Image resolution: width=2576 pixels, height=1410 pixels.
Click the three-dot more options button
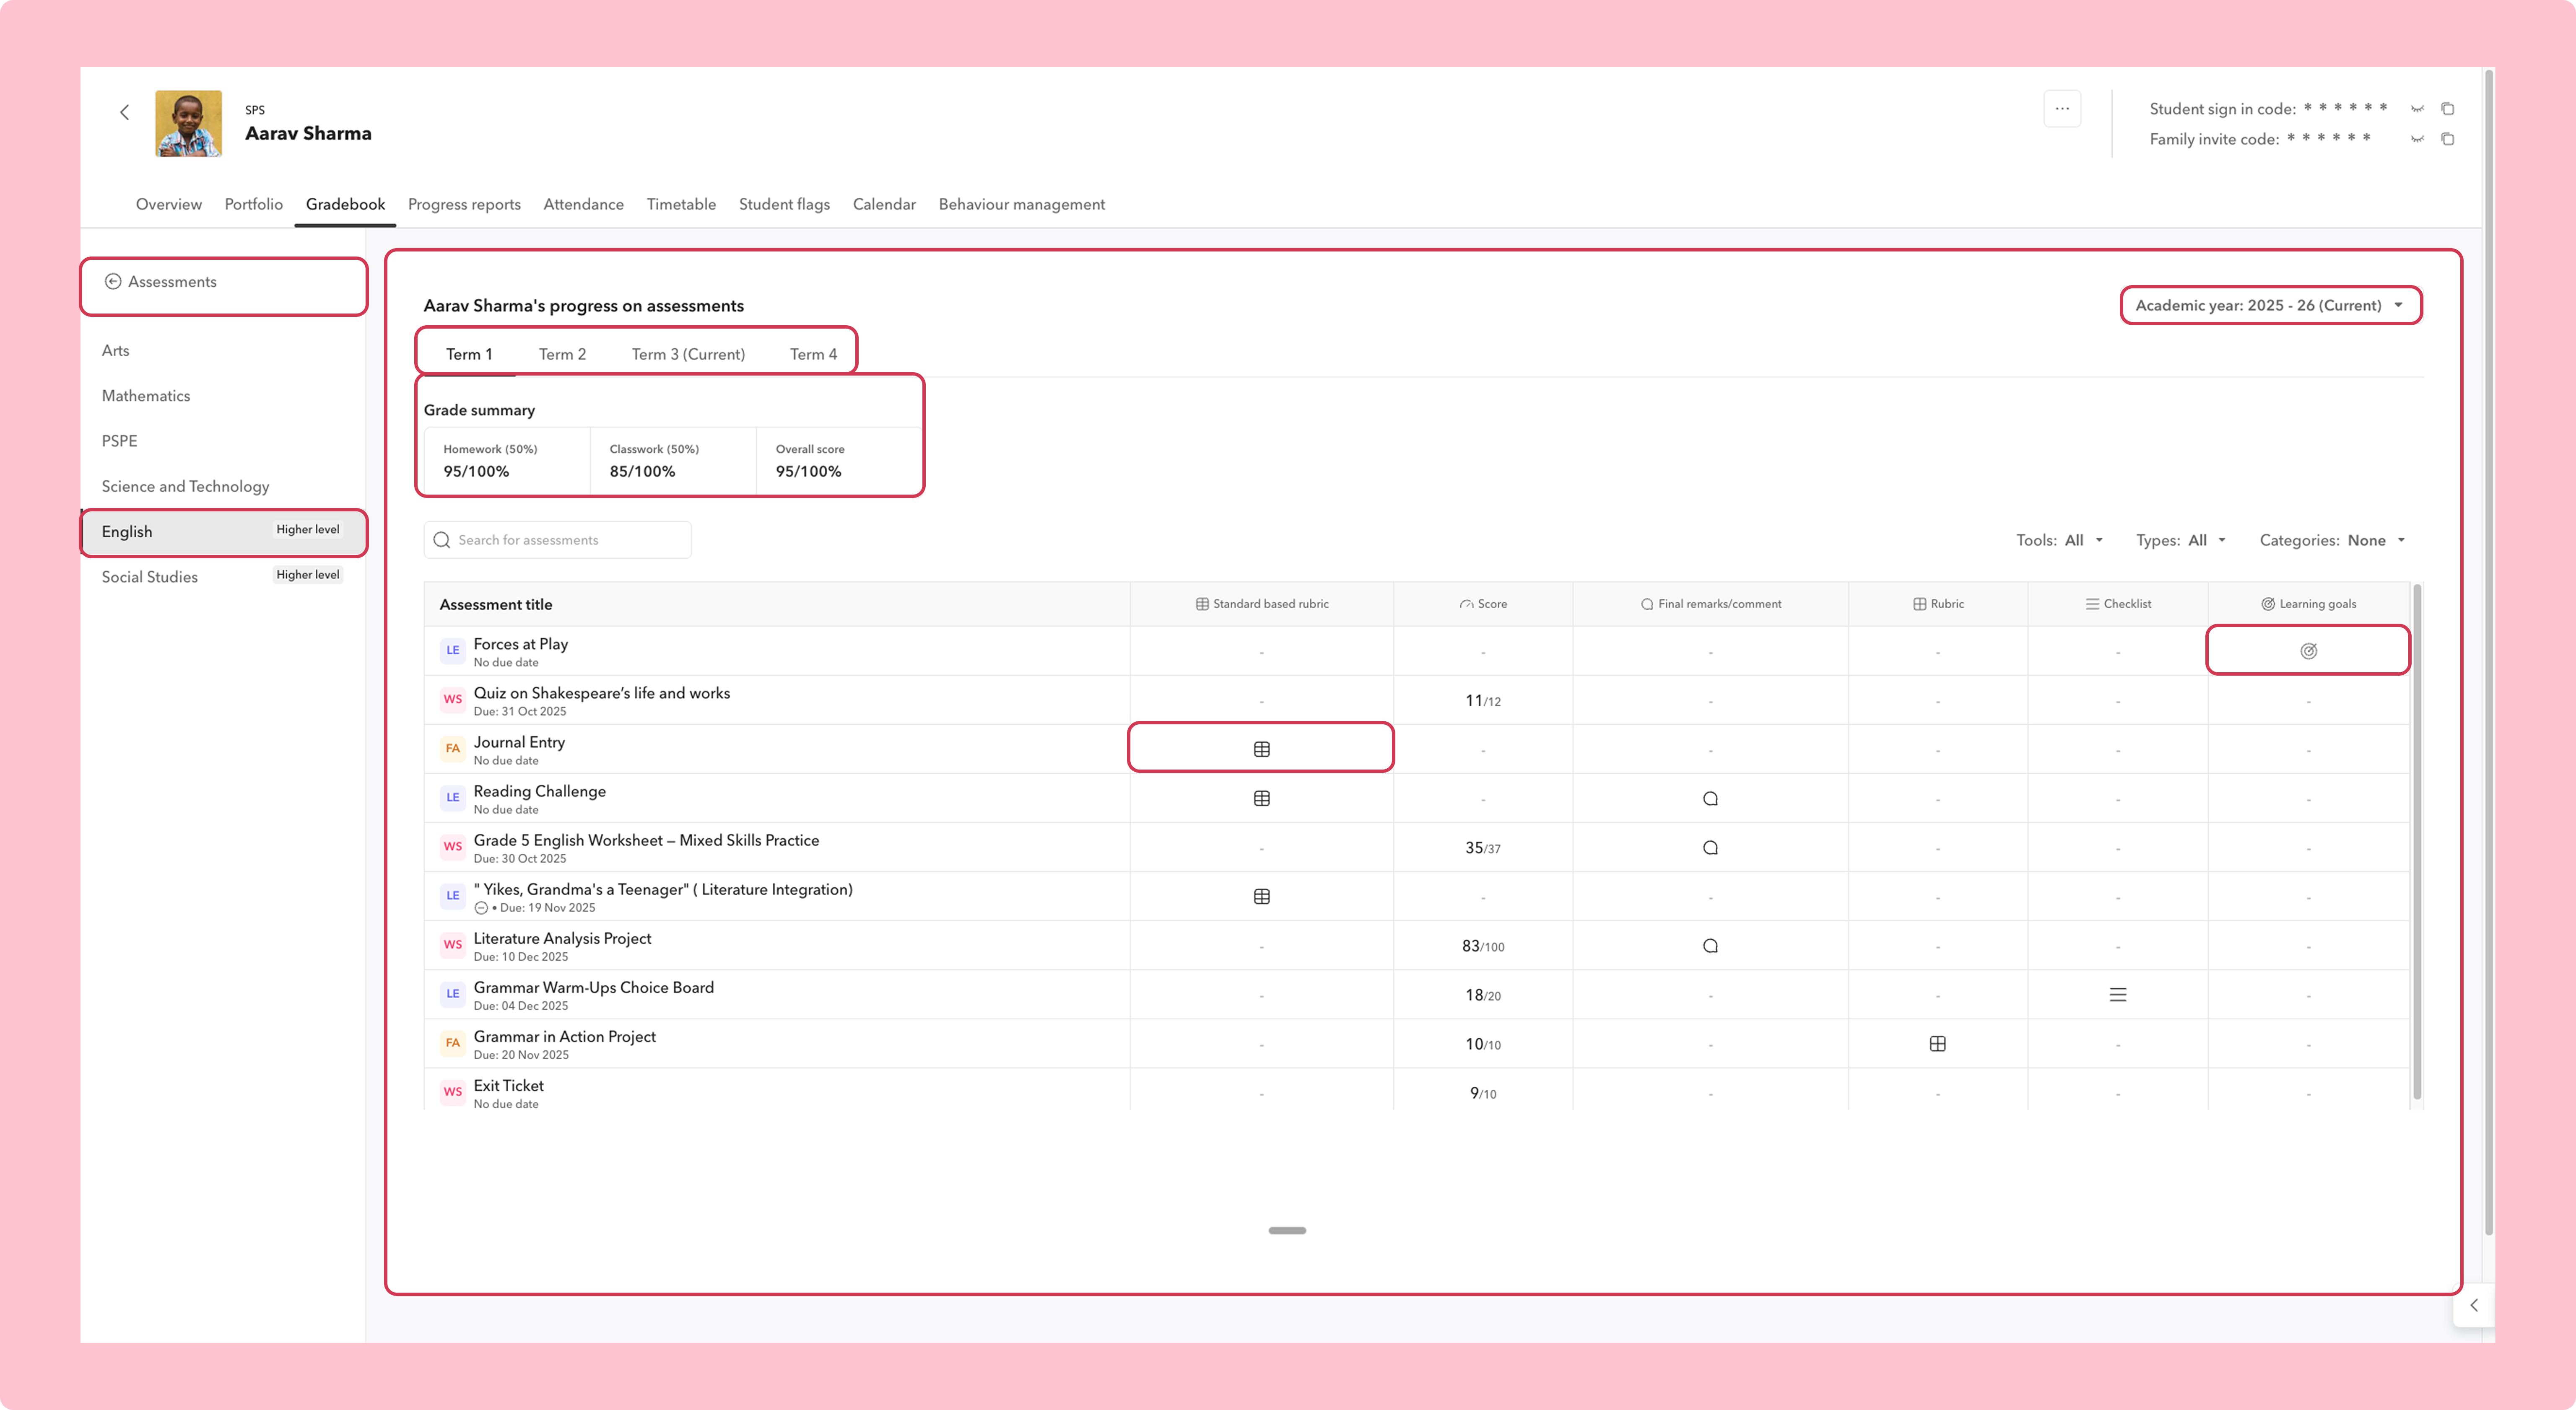2062,109
